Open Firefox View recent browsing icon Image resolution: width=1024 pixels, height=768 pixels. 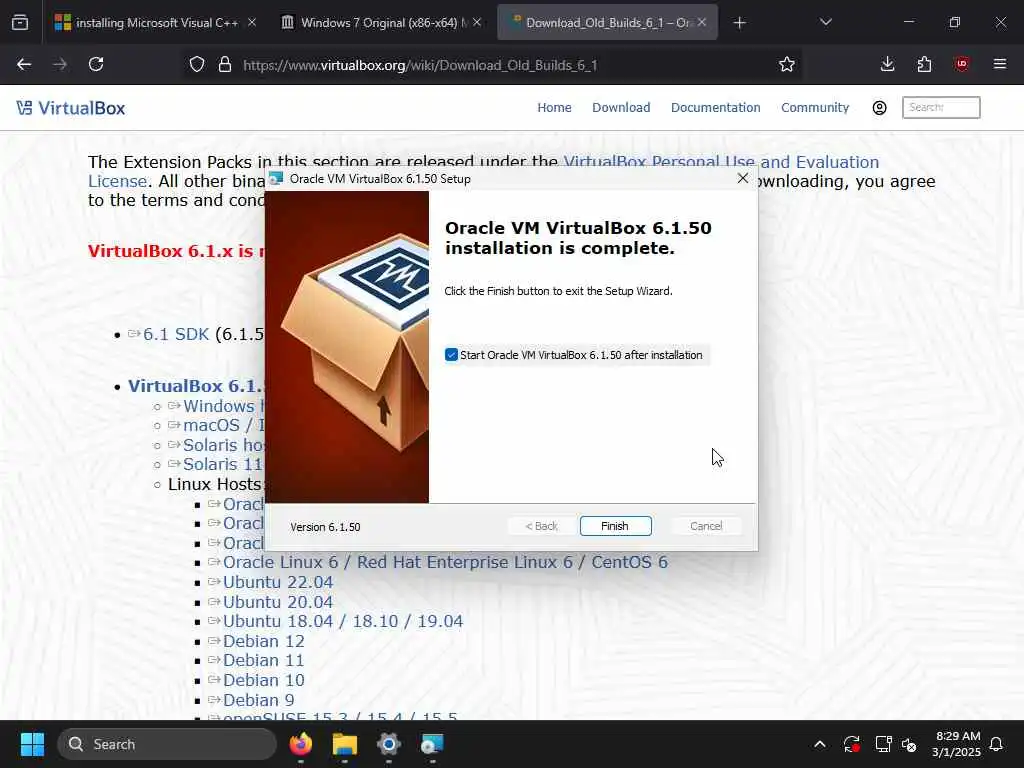point(20,23)
